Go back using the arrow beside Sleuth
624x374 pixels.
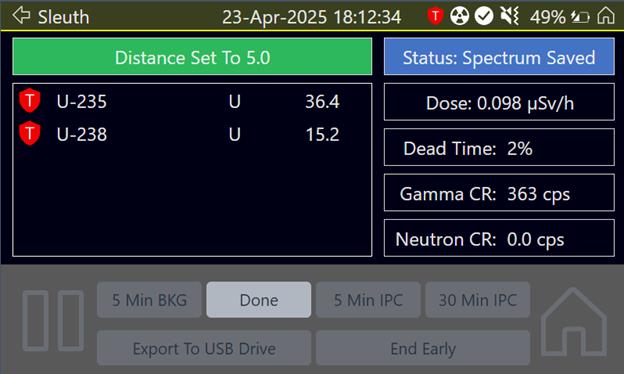click(21, 16)
